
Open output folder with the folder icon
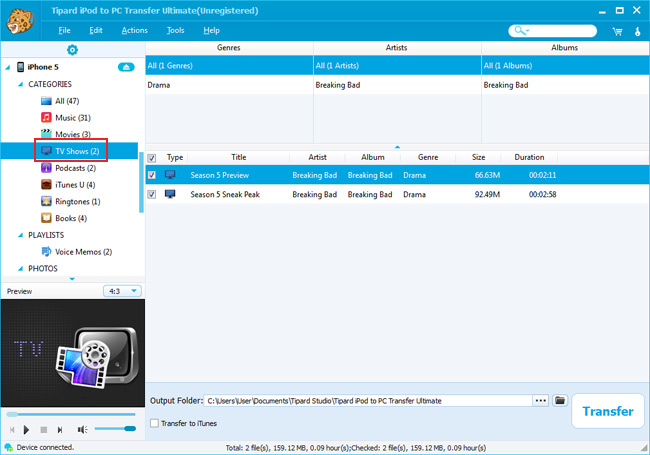(560, 400)
